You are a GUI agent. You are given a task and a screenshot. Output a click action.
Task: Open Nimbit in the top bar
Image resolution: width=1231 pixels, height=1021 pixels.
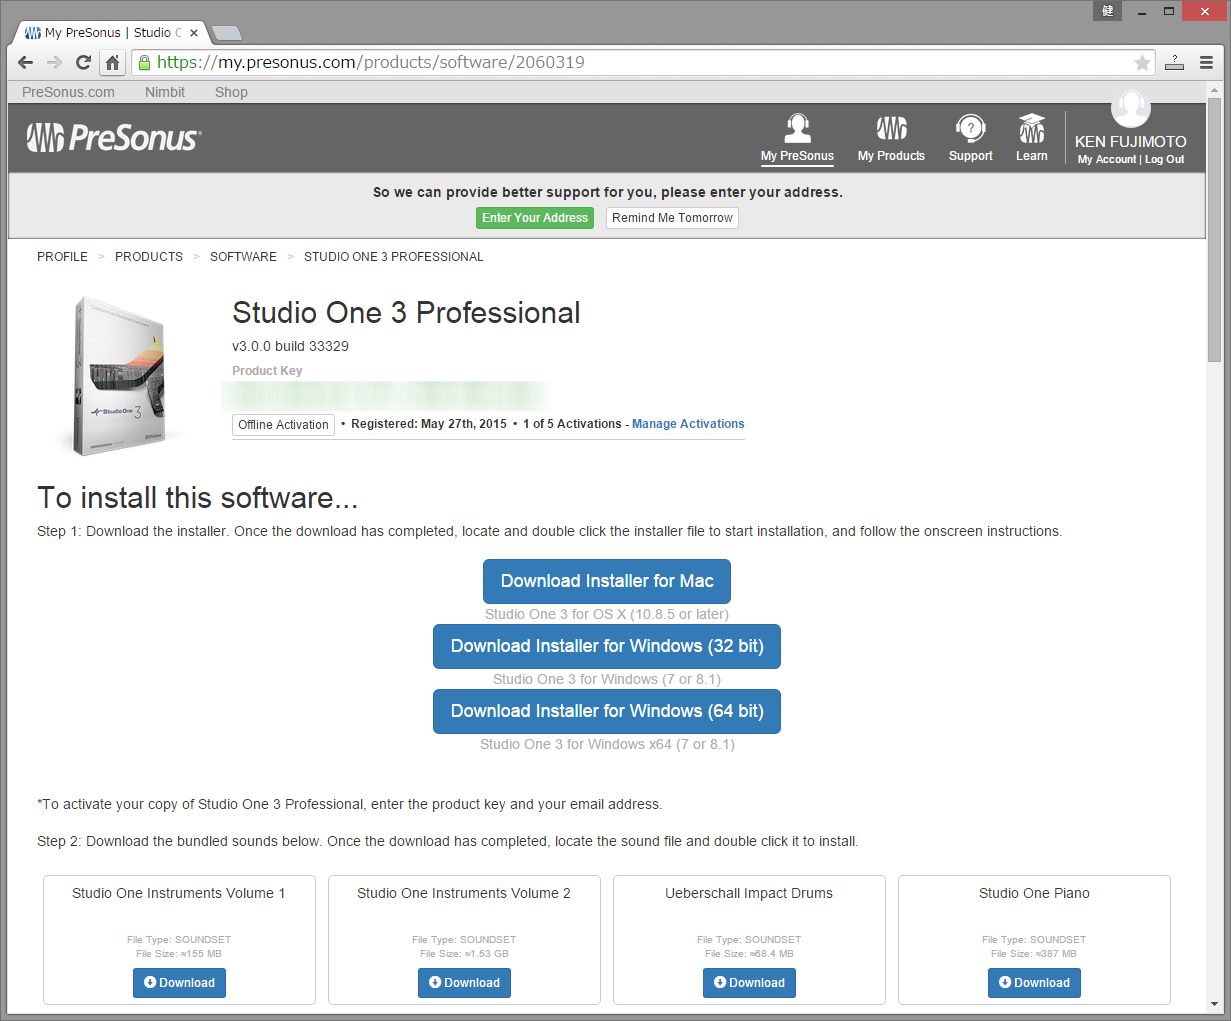point(165,92)
